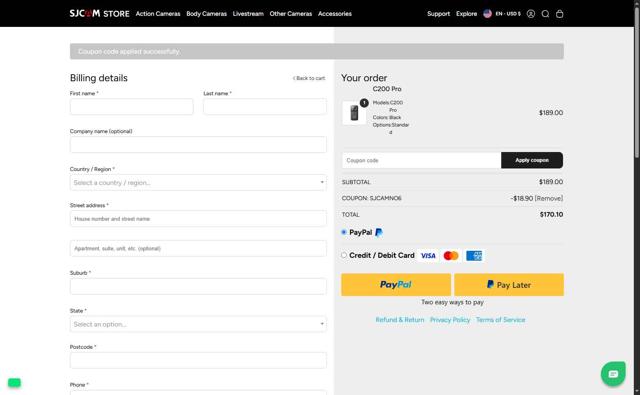Open the Action Cameras menu
This screenshot has height=395, width=640.
158,13
